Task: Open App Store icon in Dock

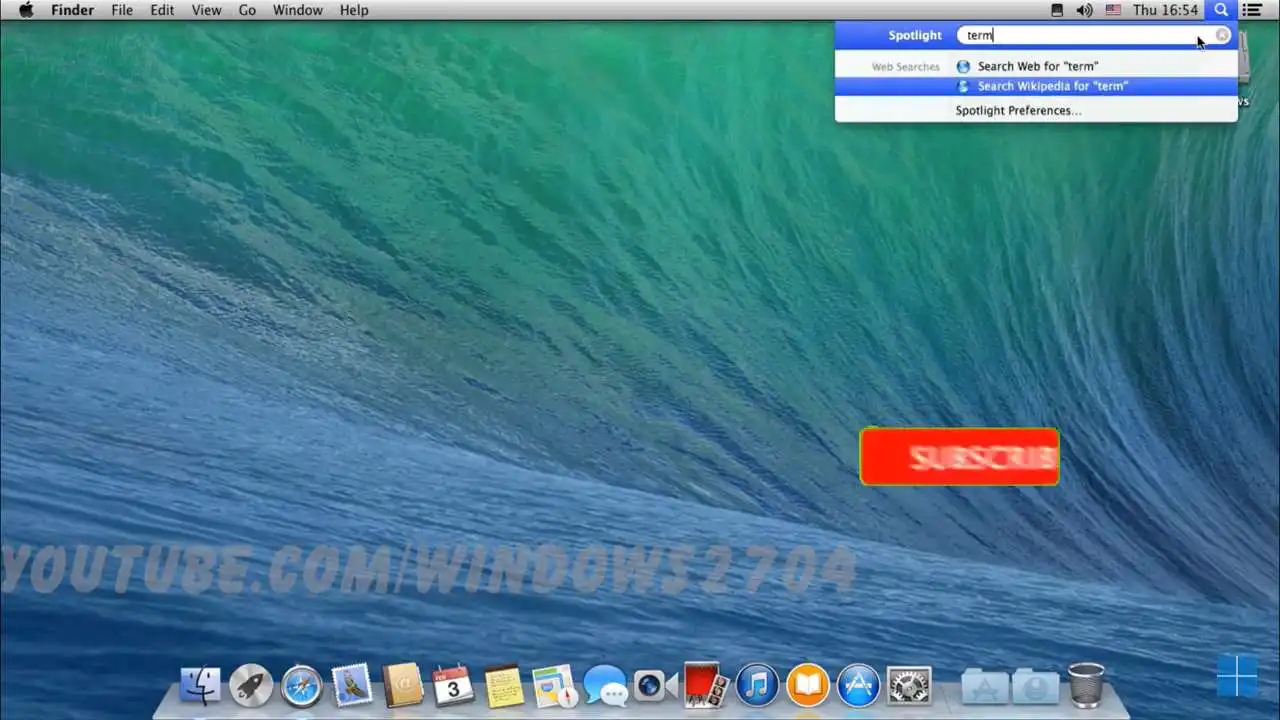Action: point(858,686)
